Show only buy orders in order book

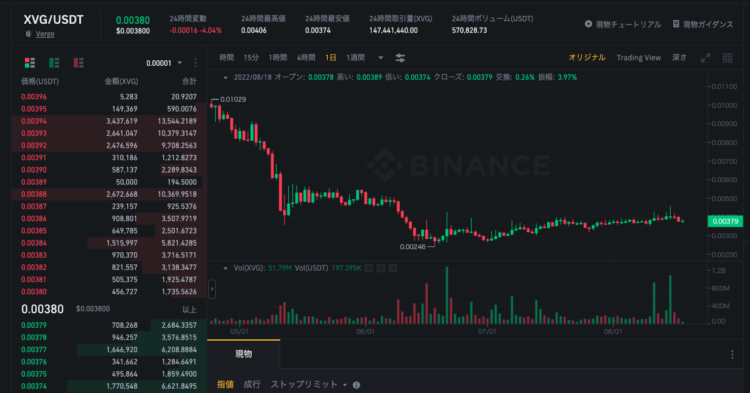pyautogui.click(x=54, y=63)
